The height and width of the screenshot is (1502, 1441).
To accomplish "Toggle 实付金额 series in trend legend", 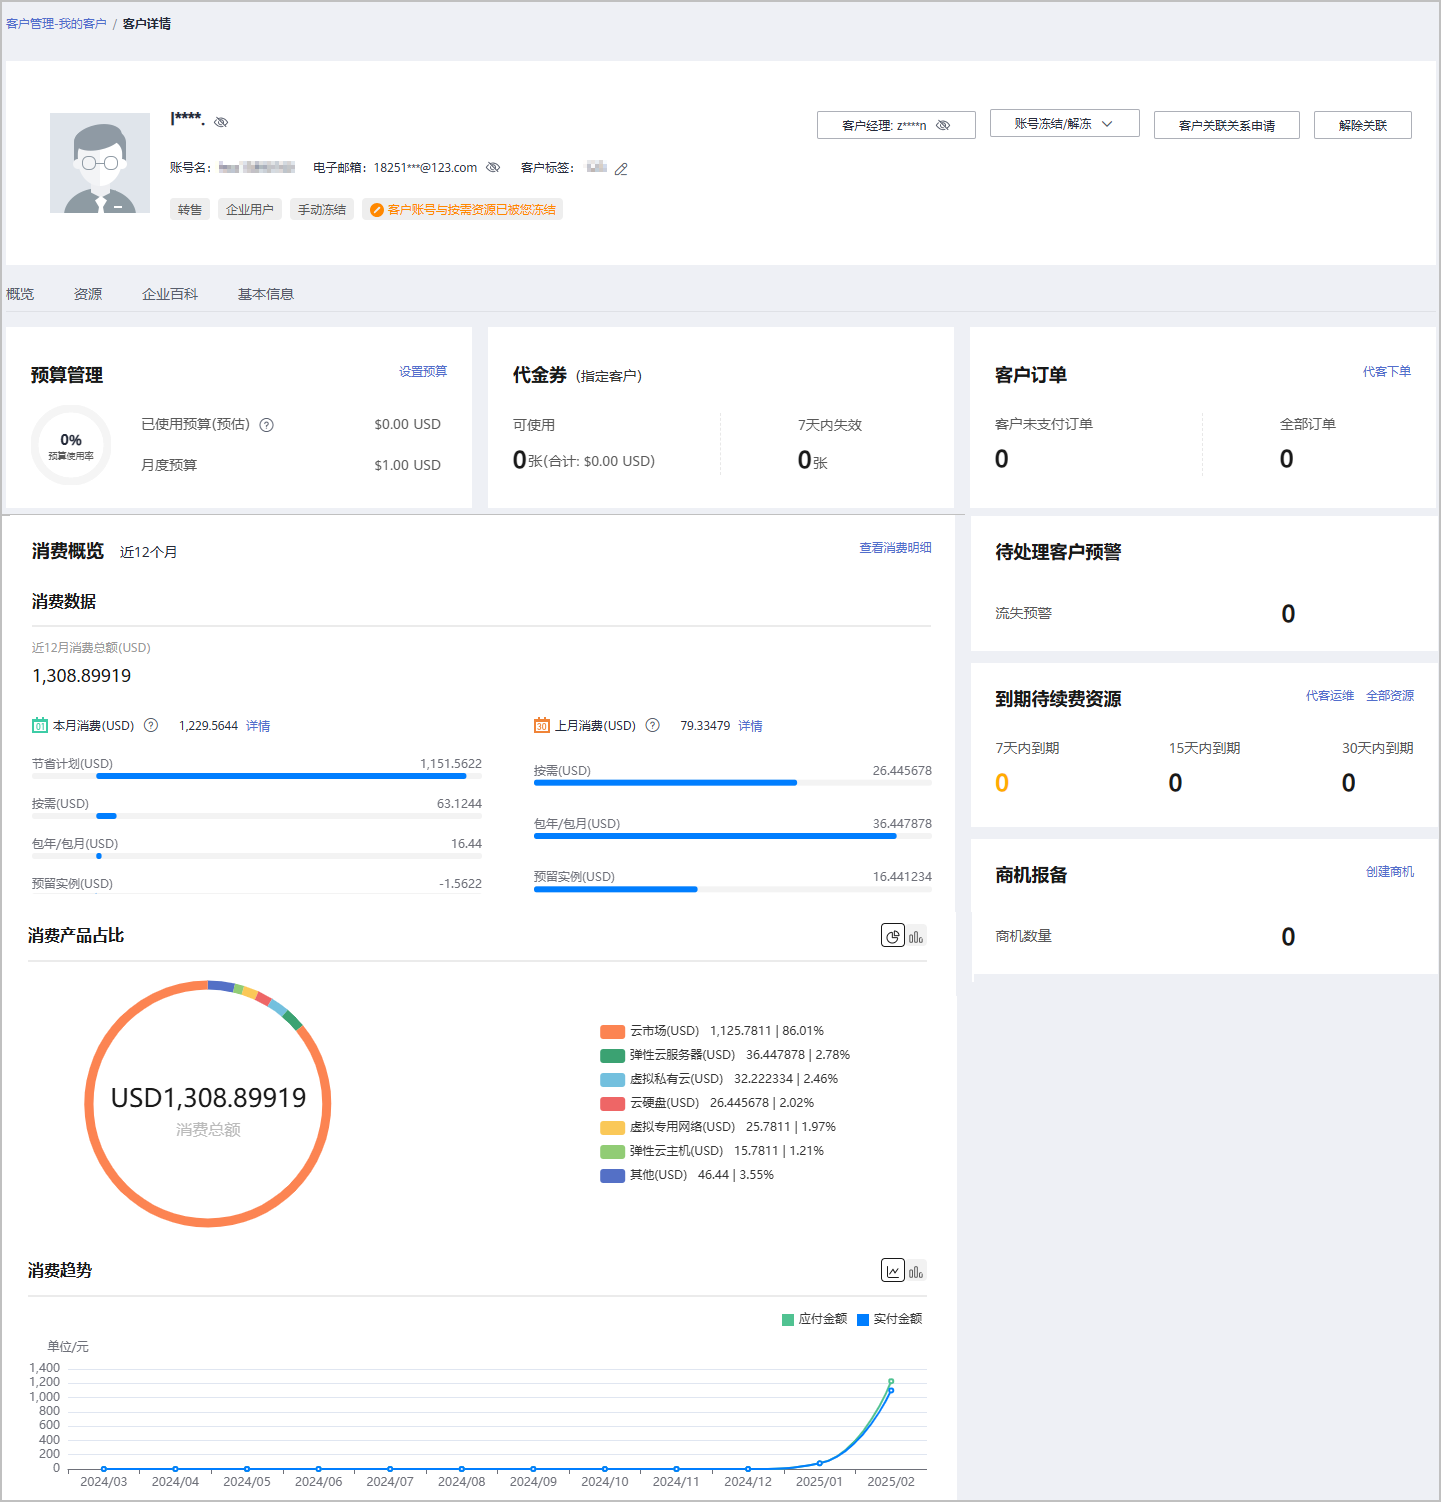I will 889,1319.
